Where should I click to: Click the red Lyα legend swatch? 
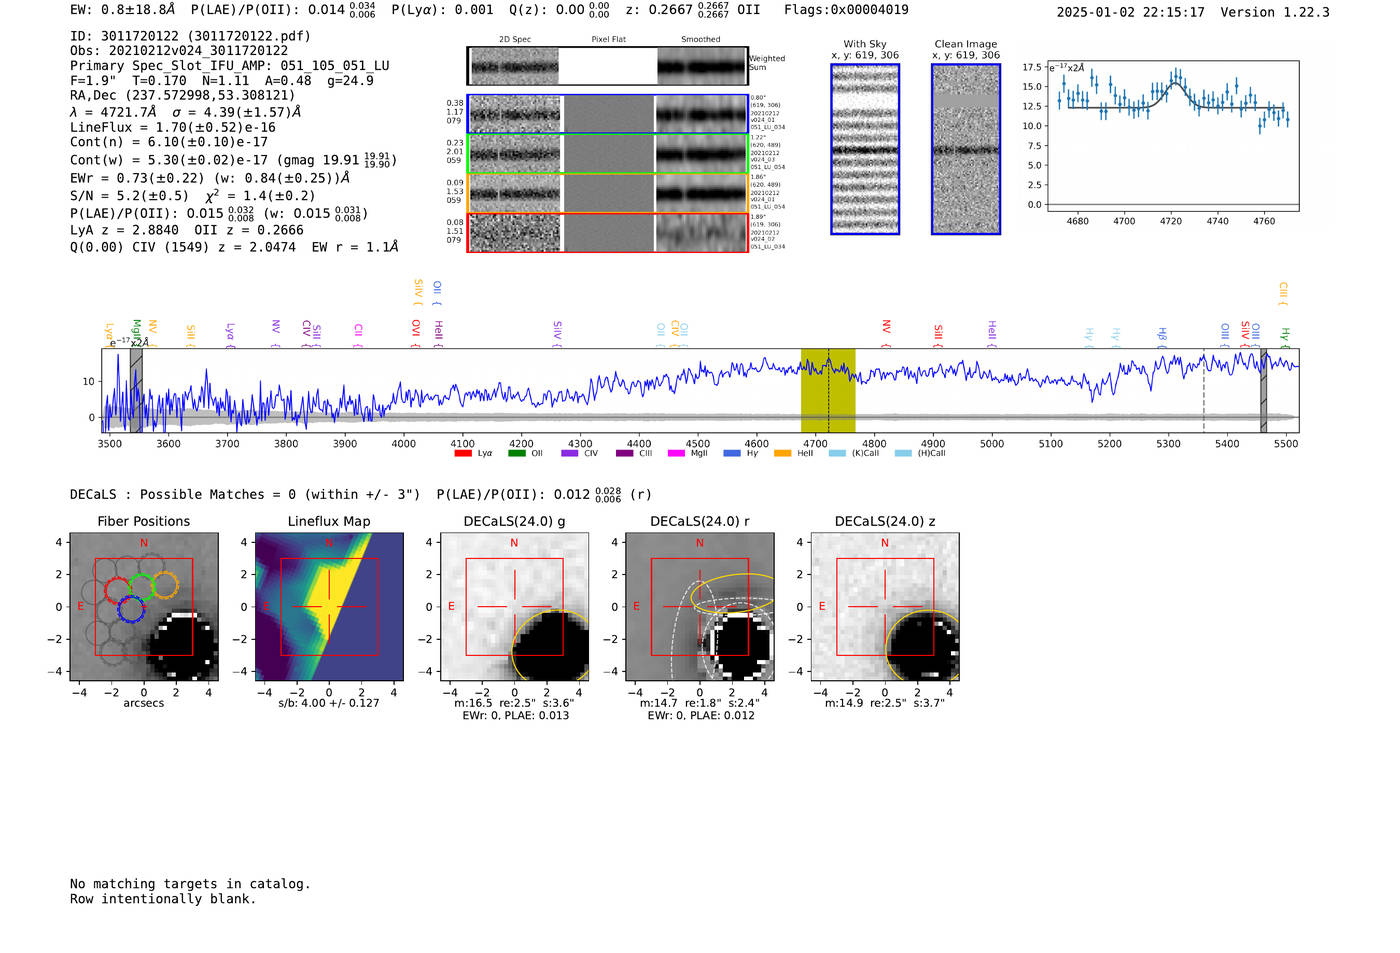pos(463,453)
